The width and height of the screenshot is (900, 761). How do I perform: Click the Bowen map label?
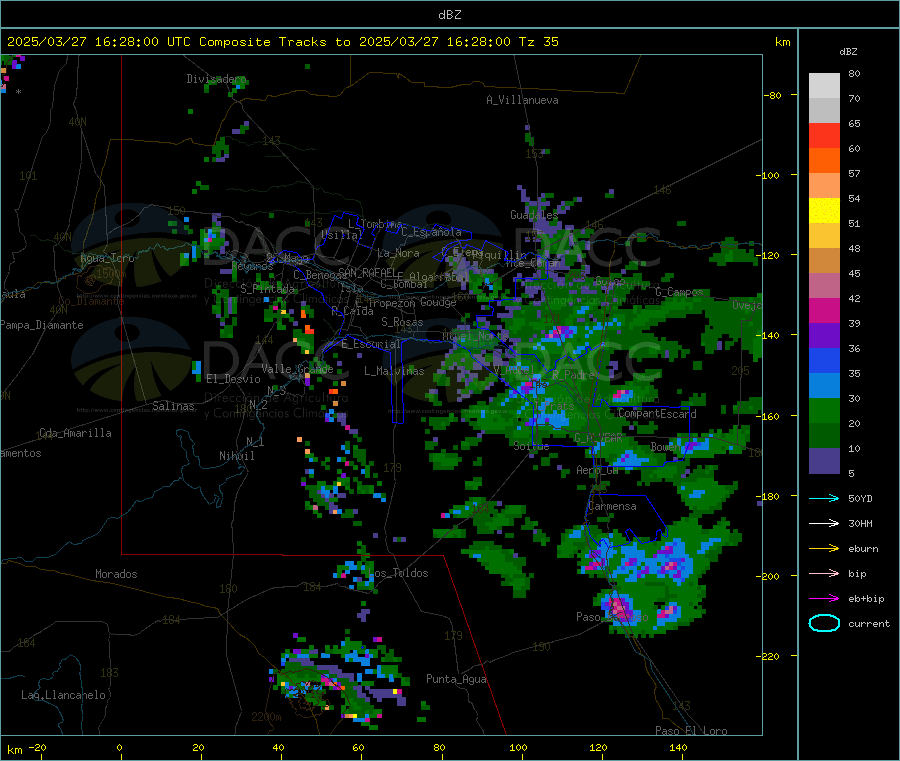point(665,446)
